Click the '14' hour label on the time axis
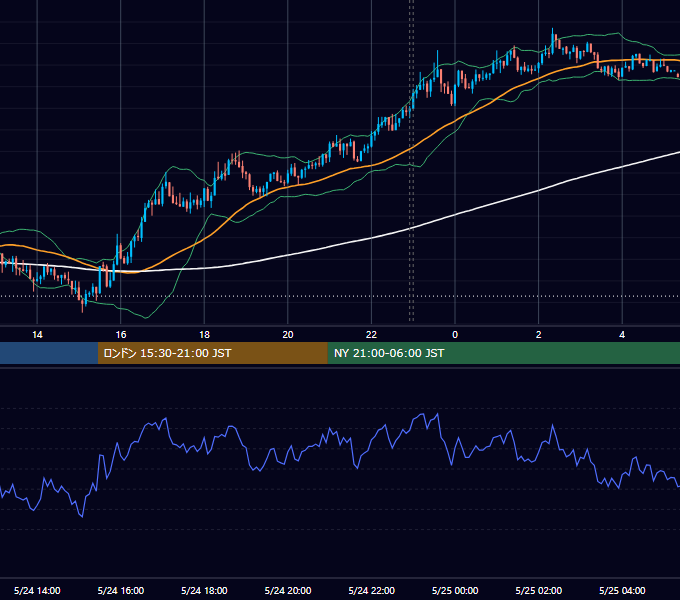This screenshot has height=600, width=680. (37, 335)
